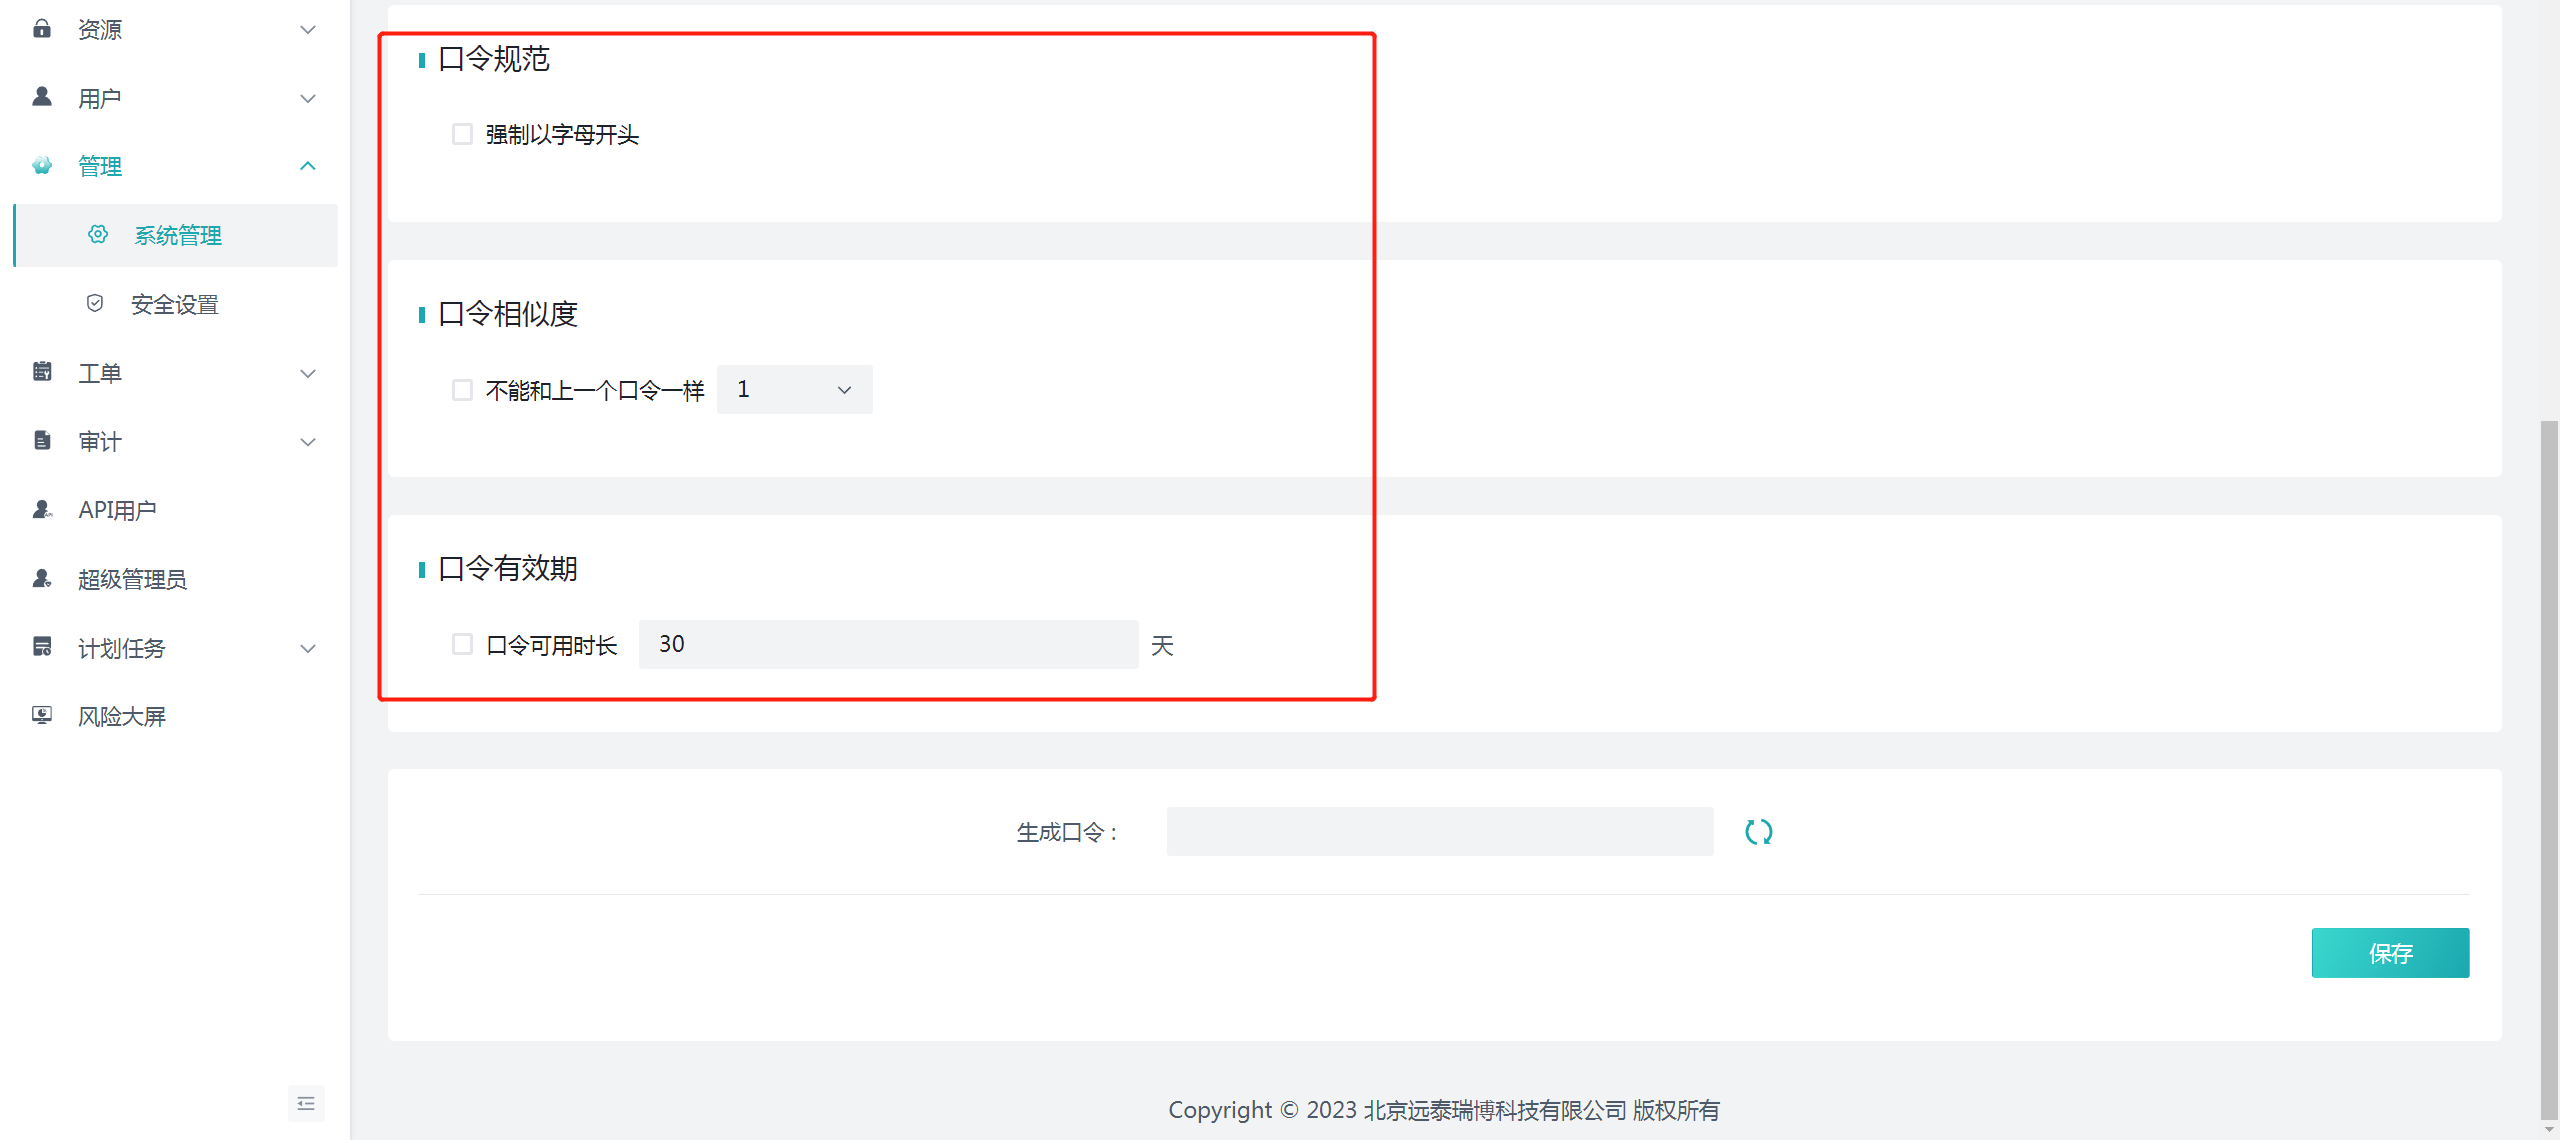This screenshot has height=1140, width=2560.
Task: Expand the 计划任务 menu
Action: pyautogui.click(x=308, y=648)
